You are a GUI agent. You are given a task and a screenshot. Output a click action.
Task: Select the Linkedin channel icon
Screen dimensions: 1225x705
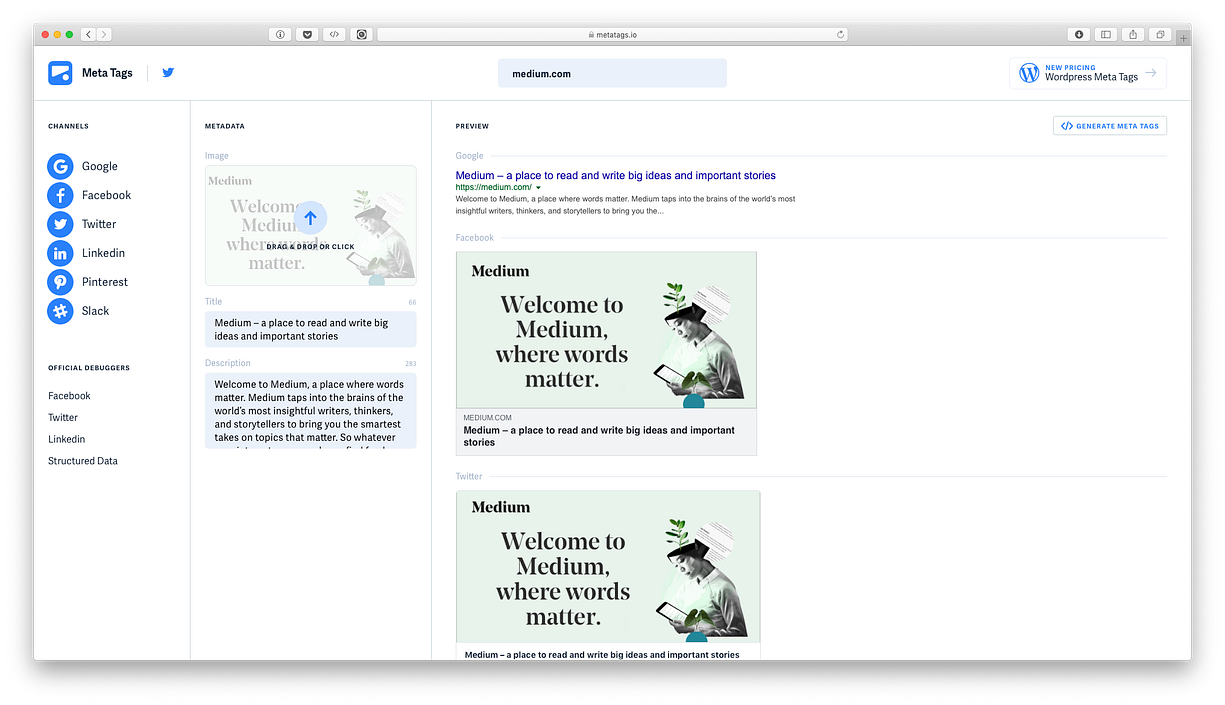pyautogui.click(x=60, y=253)
